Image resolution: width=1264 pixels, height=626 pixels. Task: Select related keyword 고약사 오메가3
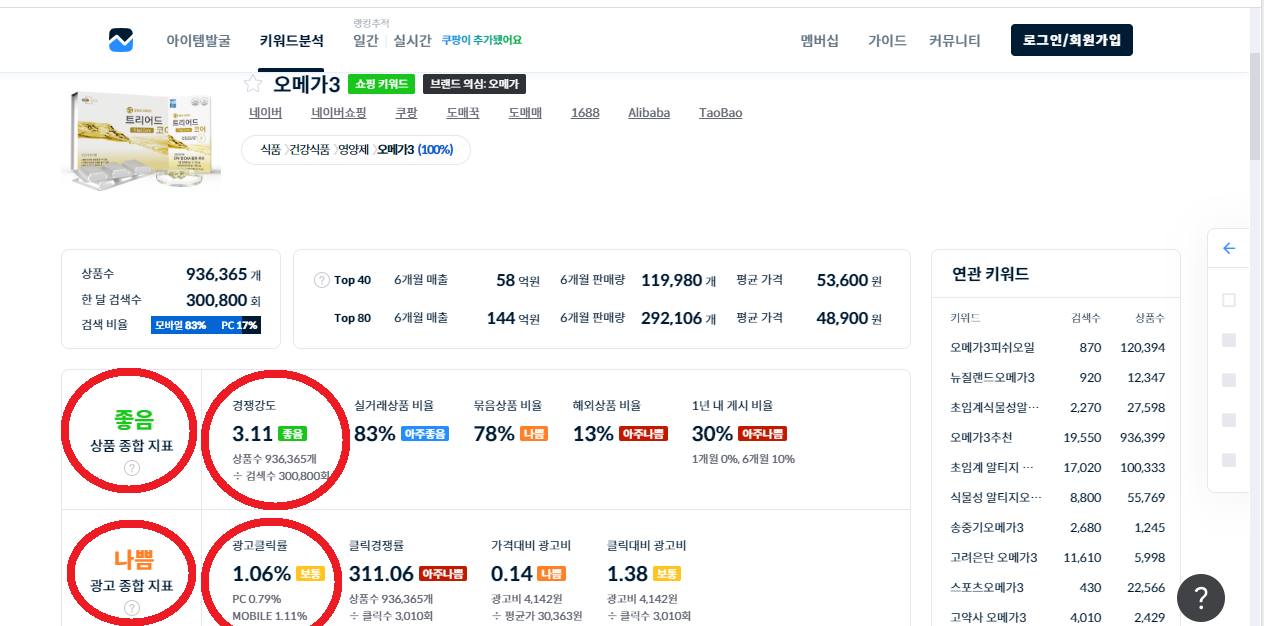coord(988,617)
